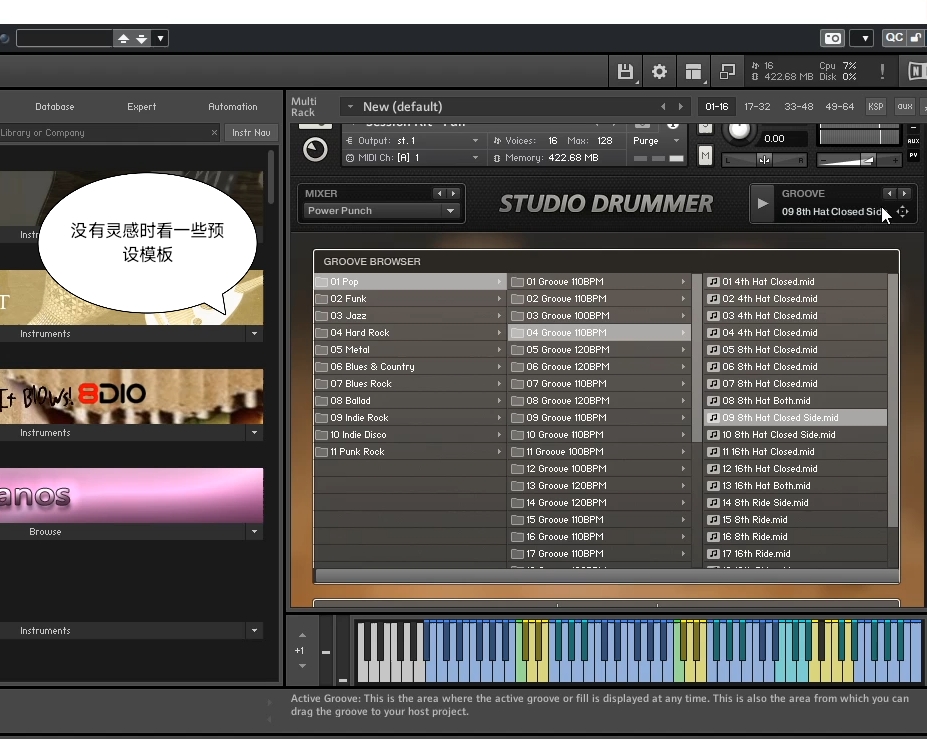This screenshot has width=927, height=739.
Task: Open New (default) multi dropdown arrow
Action: tap(350, 106)
